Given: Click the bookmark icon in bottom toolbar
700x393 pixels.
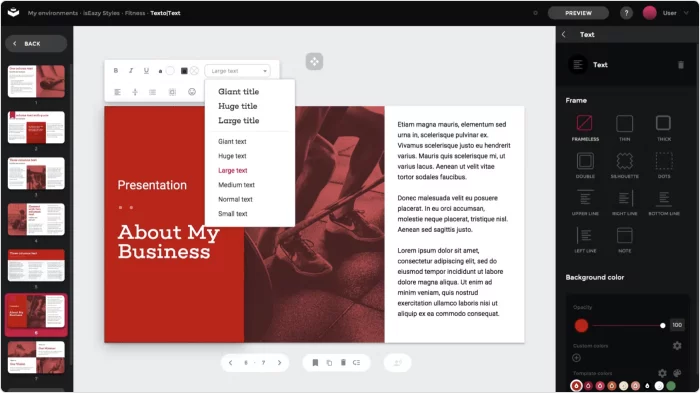Looking at the screenshot, I should [315, 363].
